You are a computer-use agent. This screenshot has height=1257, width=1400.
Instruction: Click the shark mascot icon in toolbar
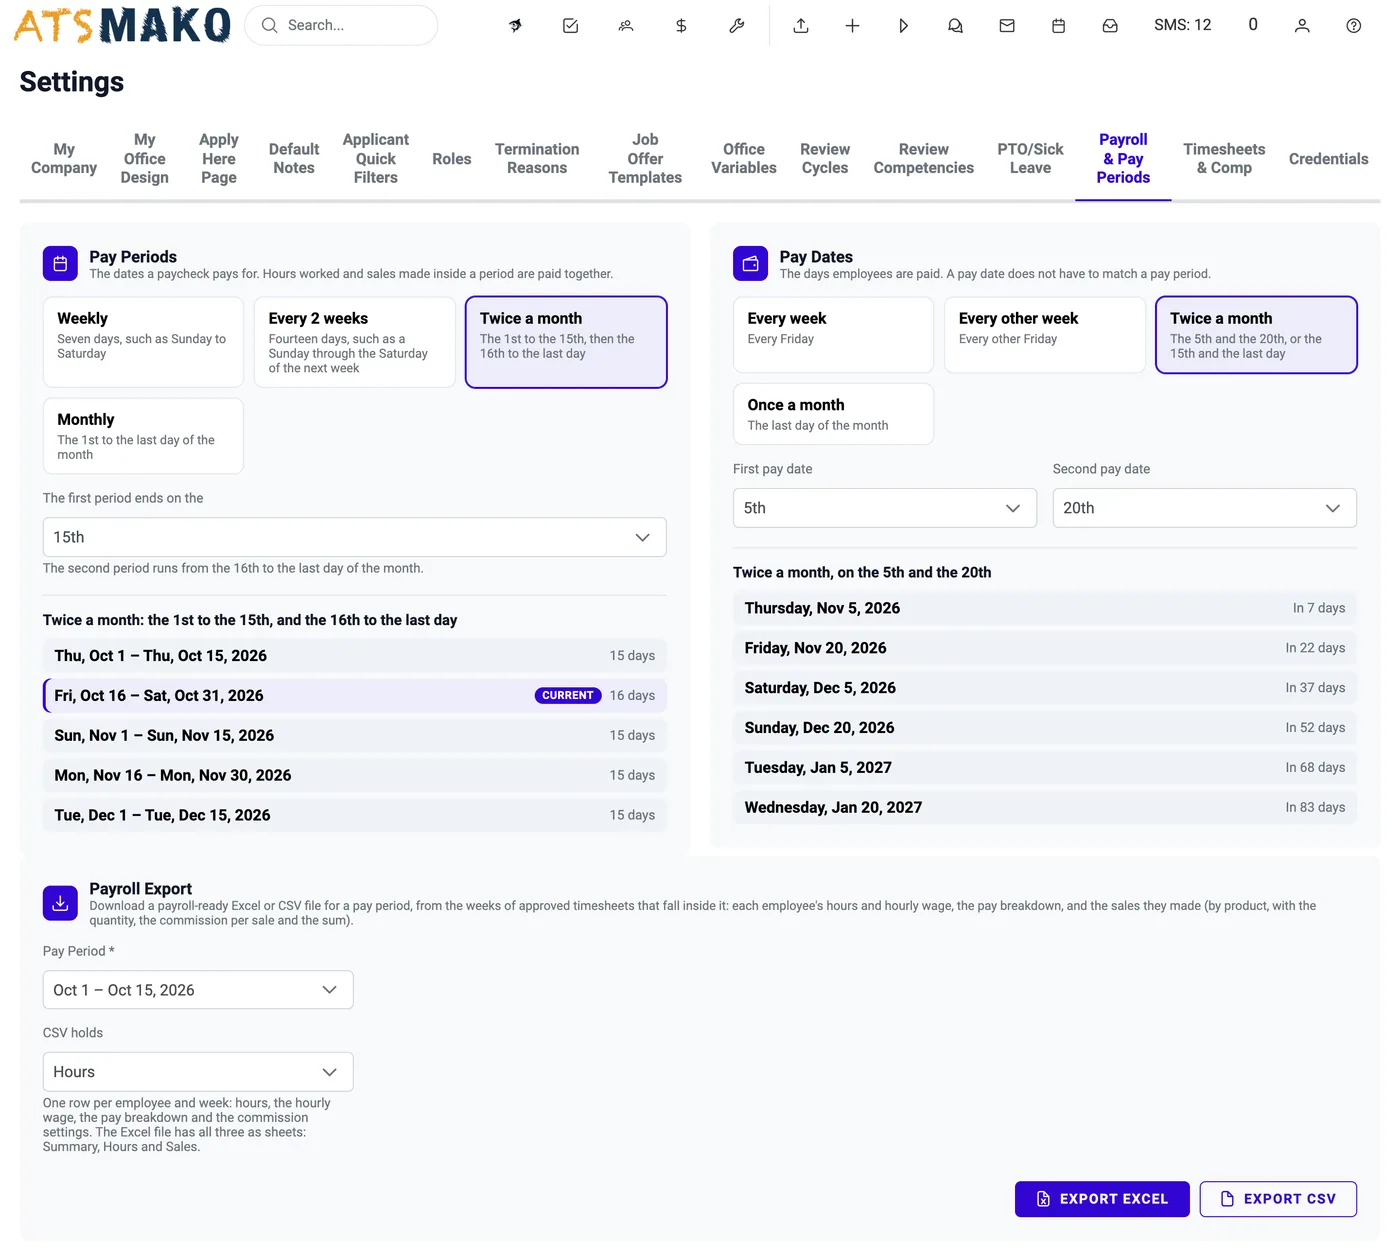(x=515, y=26)
